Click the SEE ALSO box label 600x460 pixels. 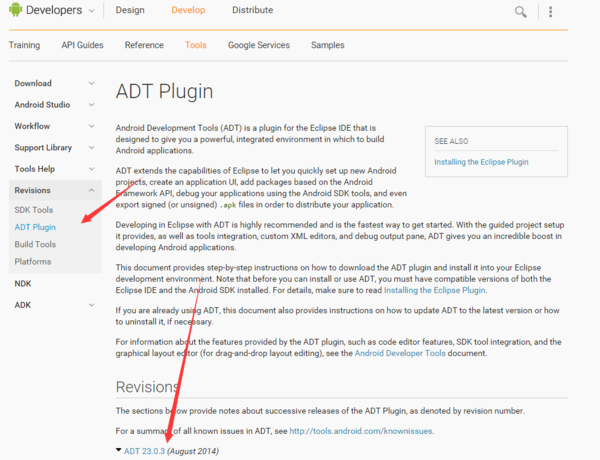[451, 141]
